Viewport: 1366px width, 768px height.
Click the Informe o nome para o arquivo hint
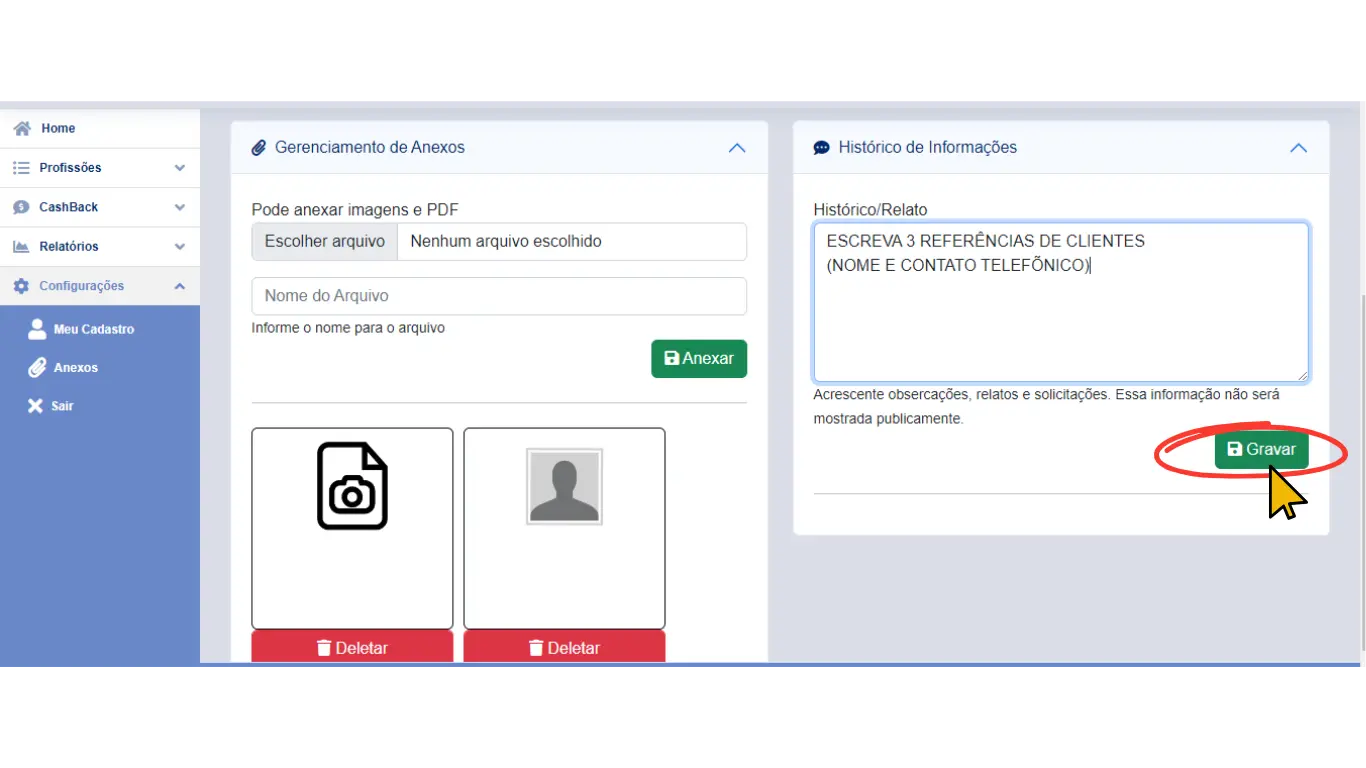(x=348, y=328)
